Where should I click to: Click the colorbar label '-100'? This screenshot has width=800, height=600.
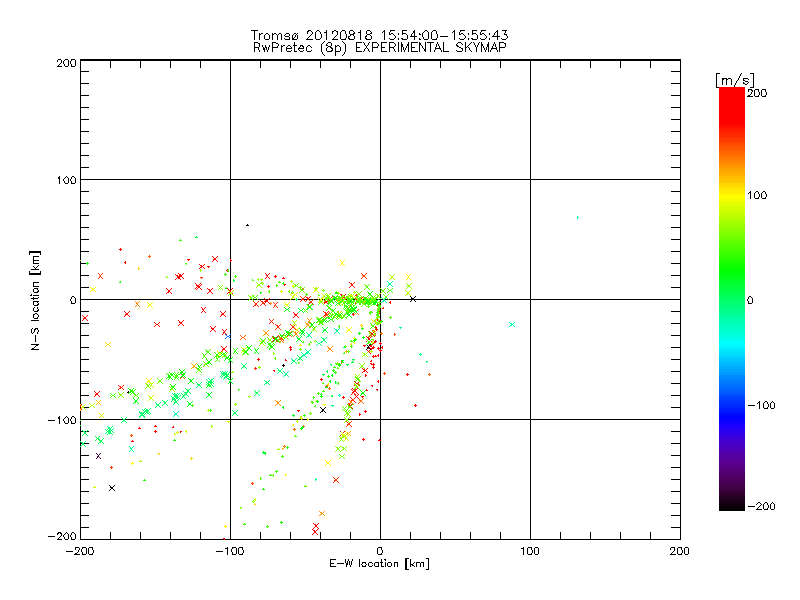click(761, 405)
